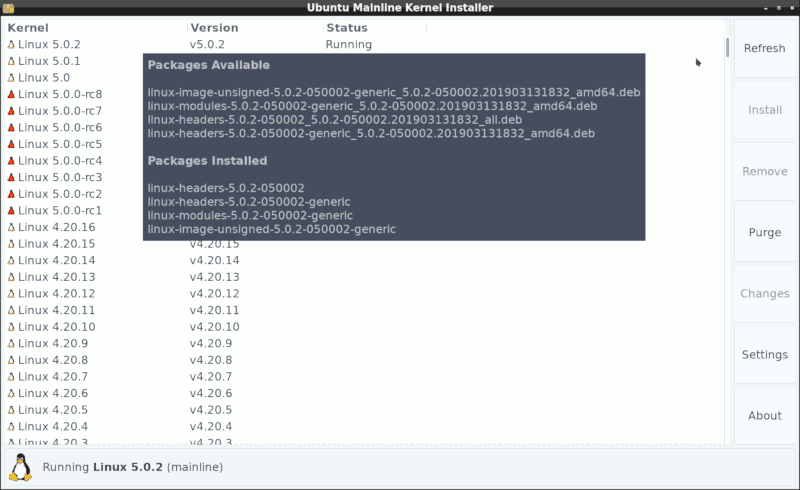800x490 pixels.
Task: Click the penguin icon beside Linux 5.0
Action: [x=11, y=78]
